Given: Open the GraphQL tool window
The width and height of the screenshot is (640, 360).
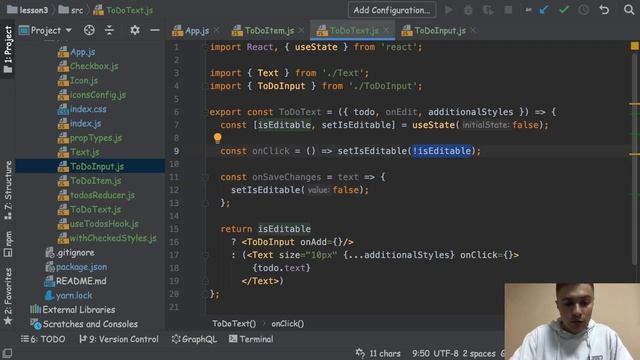Looking at the screenshot, I should pos(194,339).
